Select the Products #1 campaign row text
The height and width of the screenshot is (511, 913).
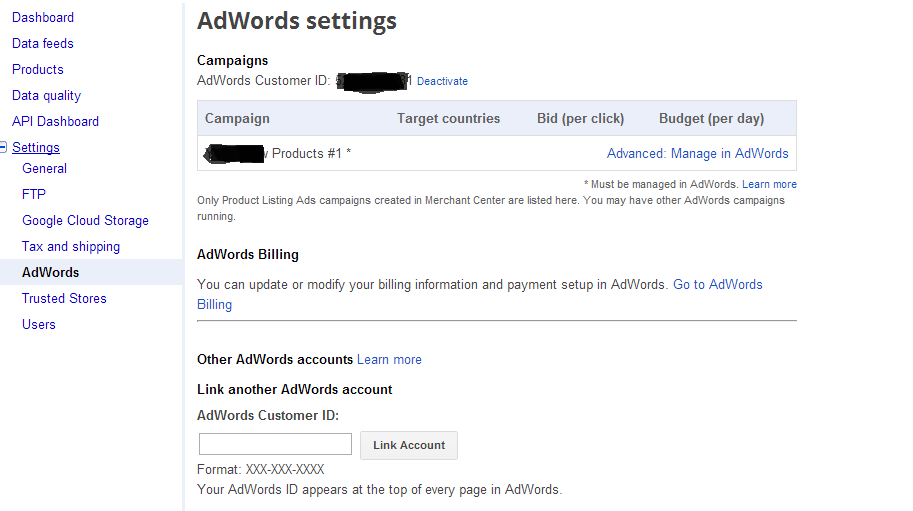coord(311,154)
